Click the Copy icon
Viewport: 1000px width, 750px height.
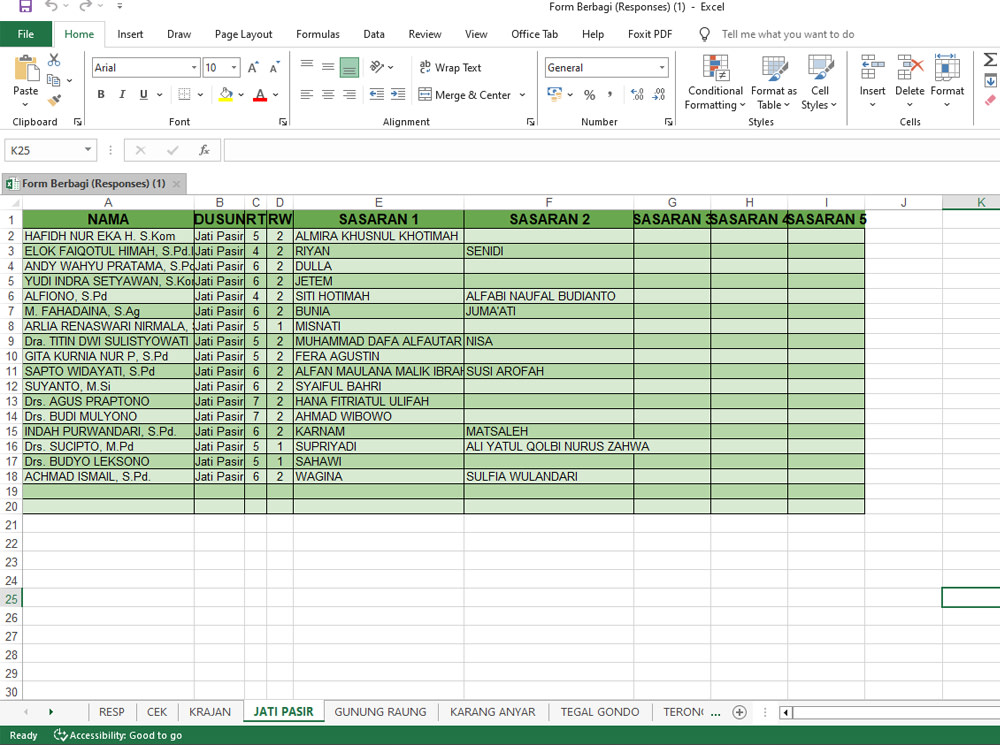(x=54, y=80)
